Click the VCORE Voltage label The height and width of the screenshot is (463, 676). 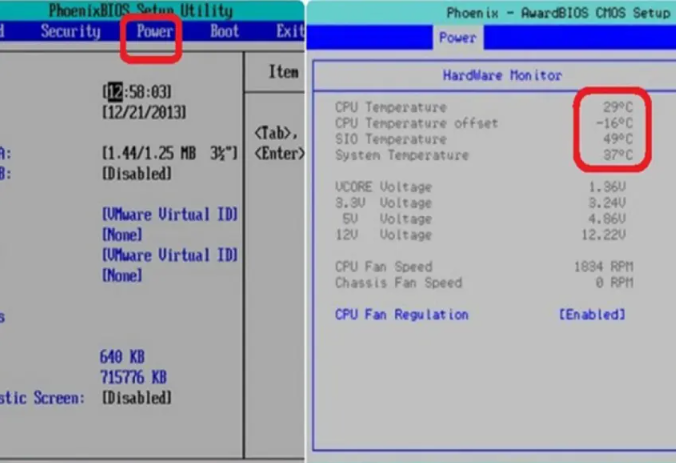point(383,187)
